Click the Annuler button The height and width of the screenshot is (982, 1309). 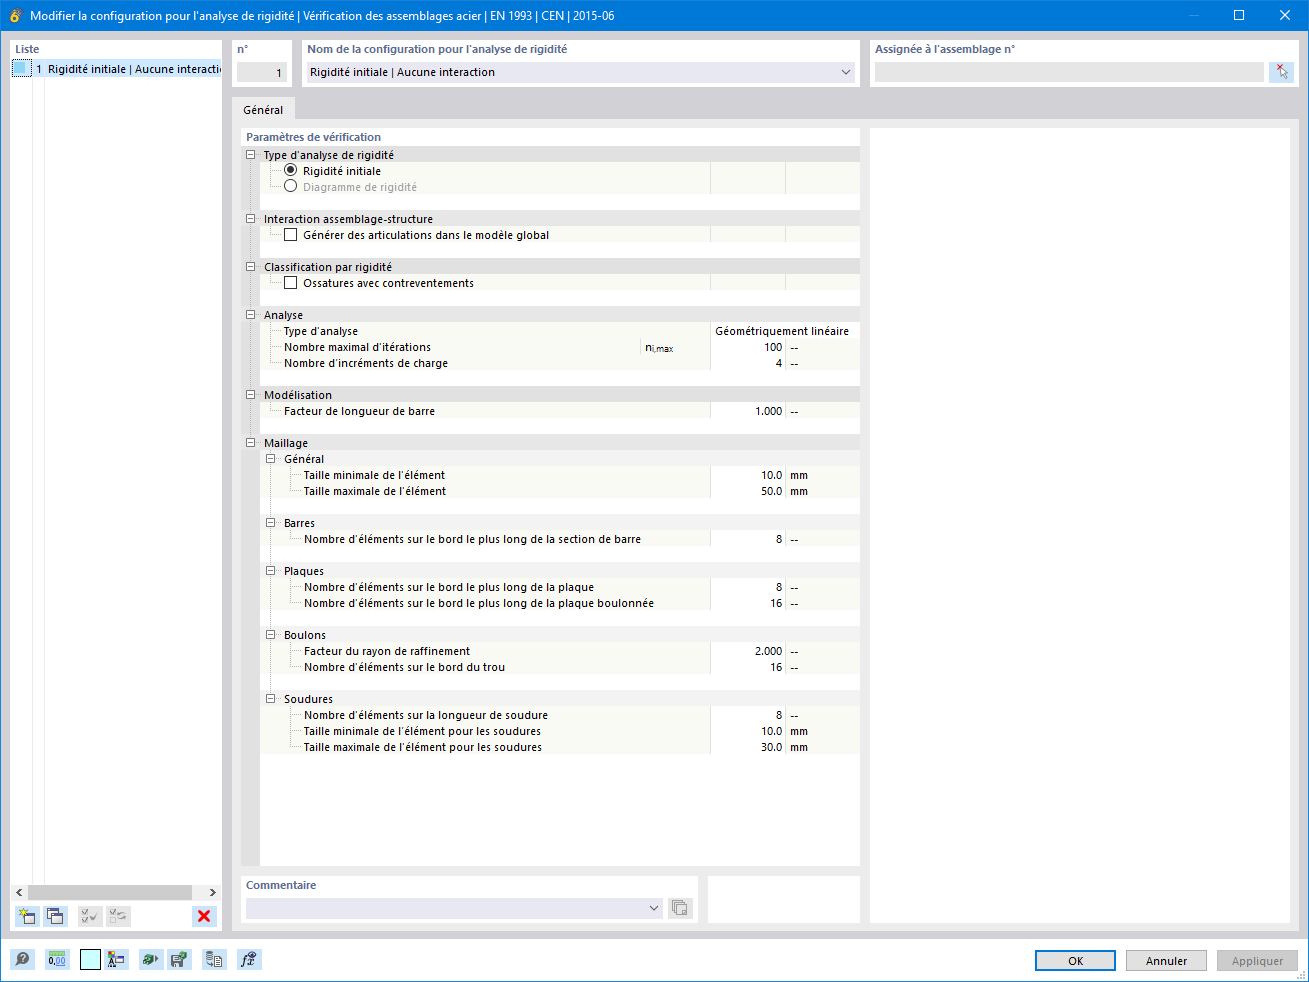1166,960
